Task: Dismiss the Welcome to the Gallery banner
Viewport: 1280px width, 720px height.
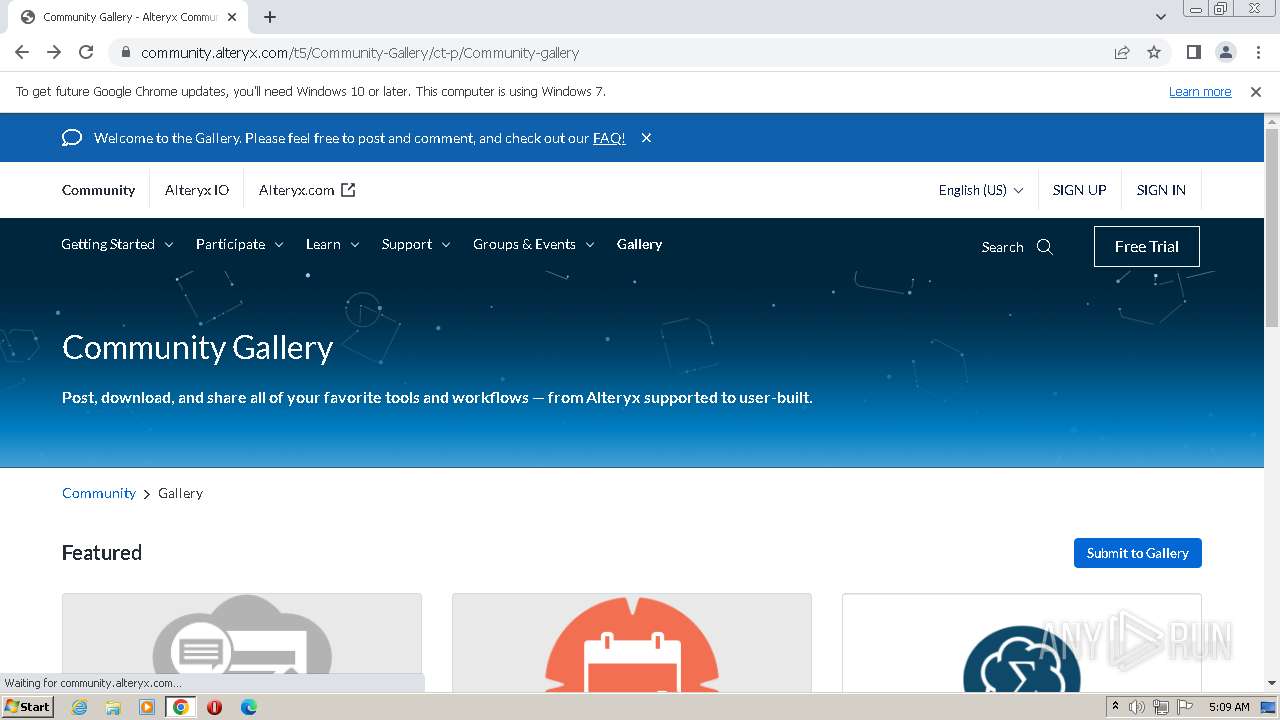Action: tap(646, 138)
